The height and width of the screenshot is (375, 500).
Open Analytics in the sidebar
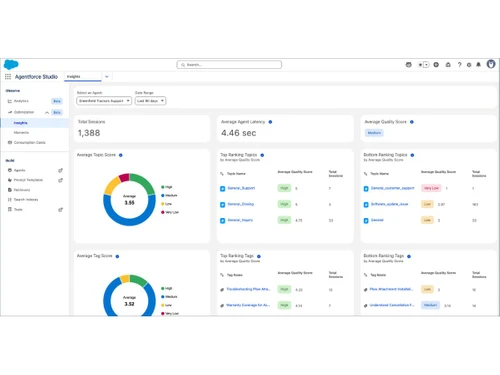21,101
